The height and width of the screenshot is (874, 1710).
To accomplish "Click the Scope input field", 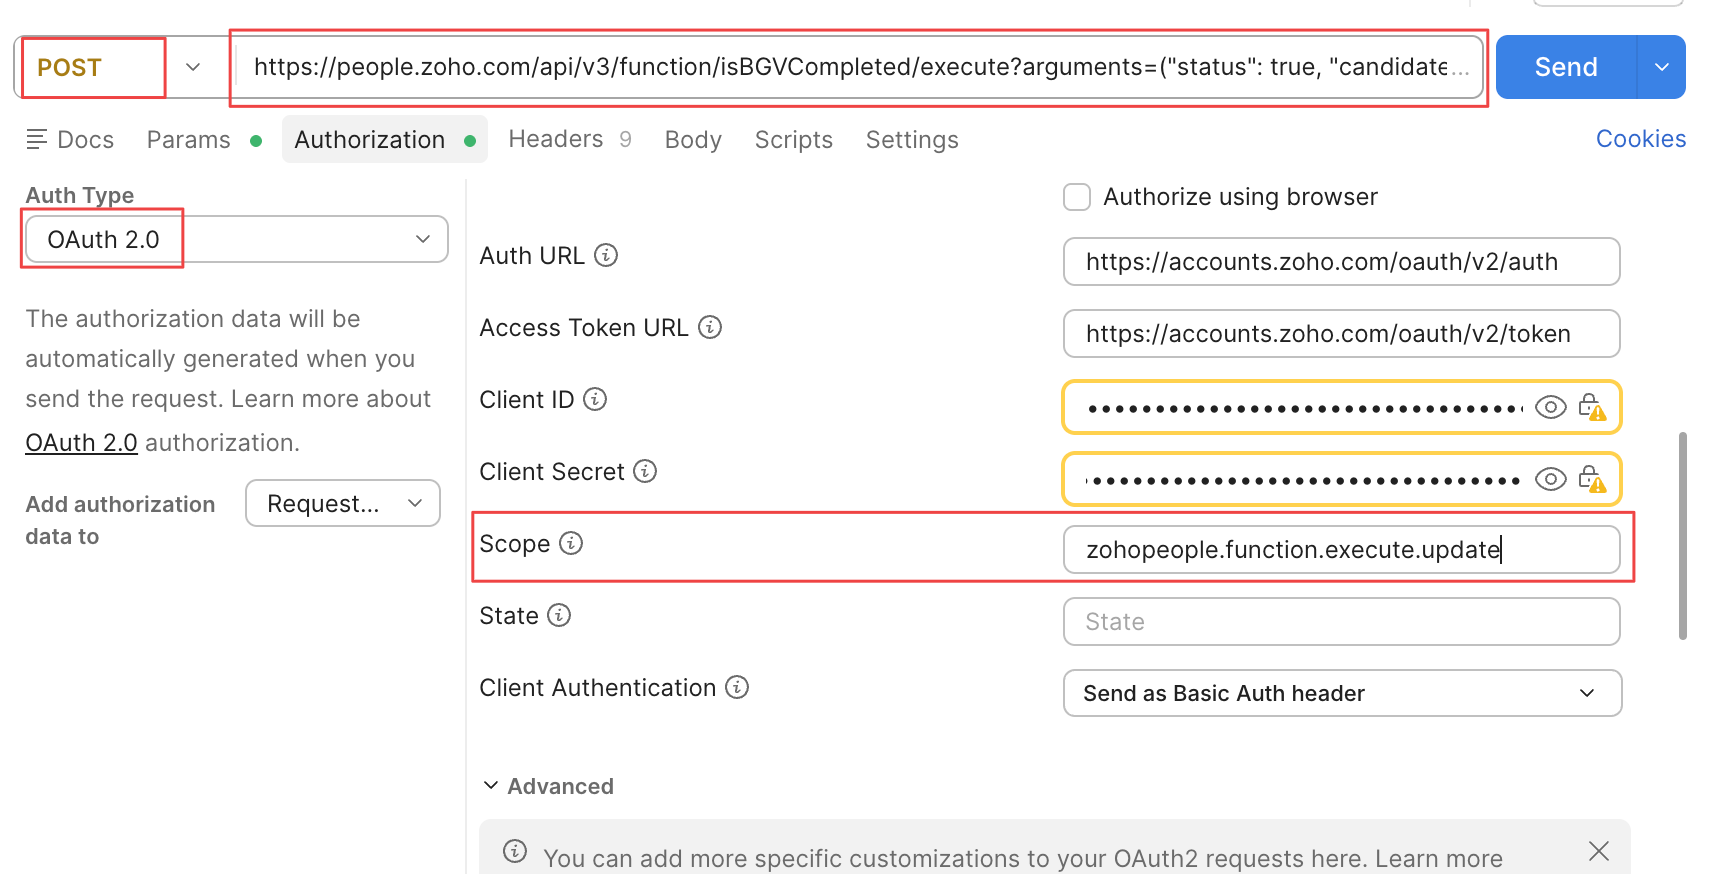I will point(1341,549).
